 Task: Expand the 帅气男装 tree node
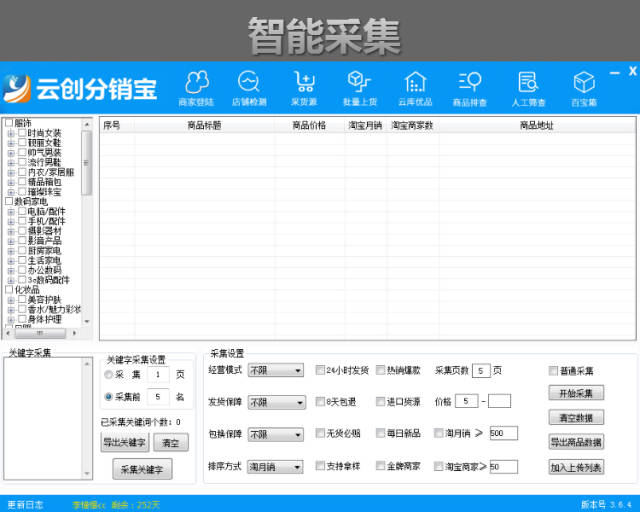tap(11, 152)
